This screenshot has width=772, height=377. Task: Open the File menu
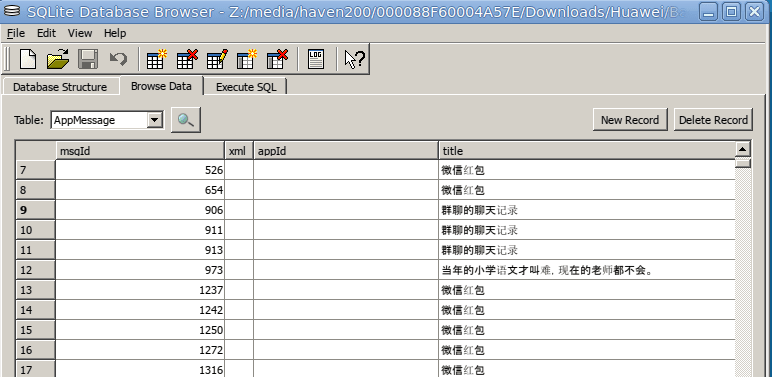click(16, 33)
